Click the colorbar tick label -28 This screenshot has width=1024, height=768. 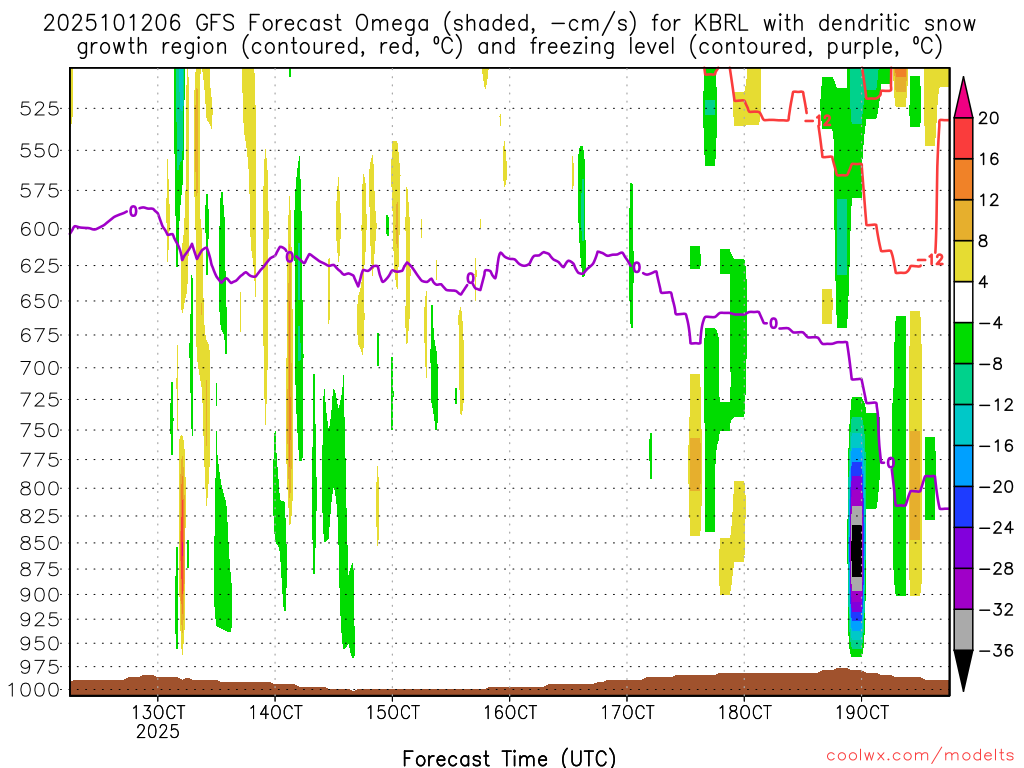pos(995,569)
